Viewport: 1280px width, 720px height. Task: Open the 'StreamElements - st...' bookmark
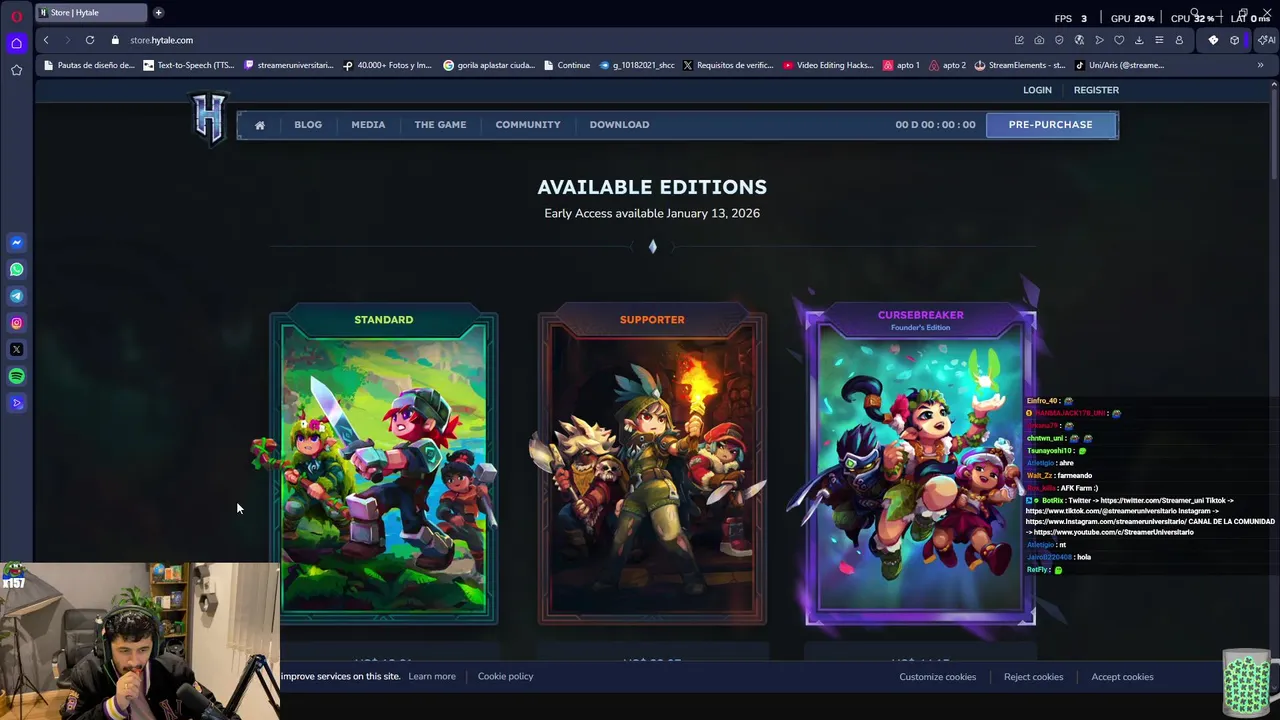(x=1019, y=65)
